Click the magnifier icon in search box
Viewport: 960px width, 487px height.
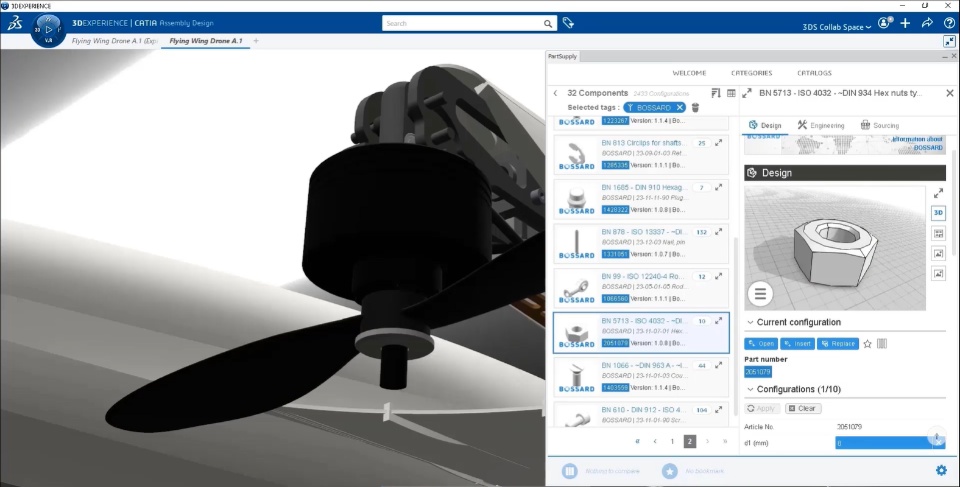click(x=548, y=24)
